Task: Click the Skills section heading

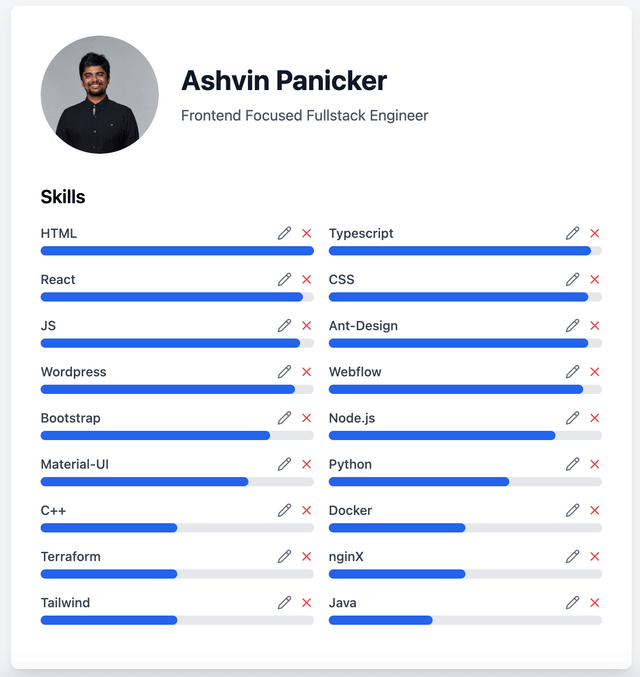Action: point(63,196)
